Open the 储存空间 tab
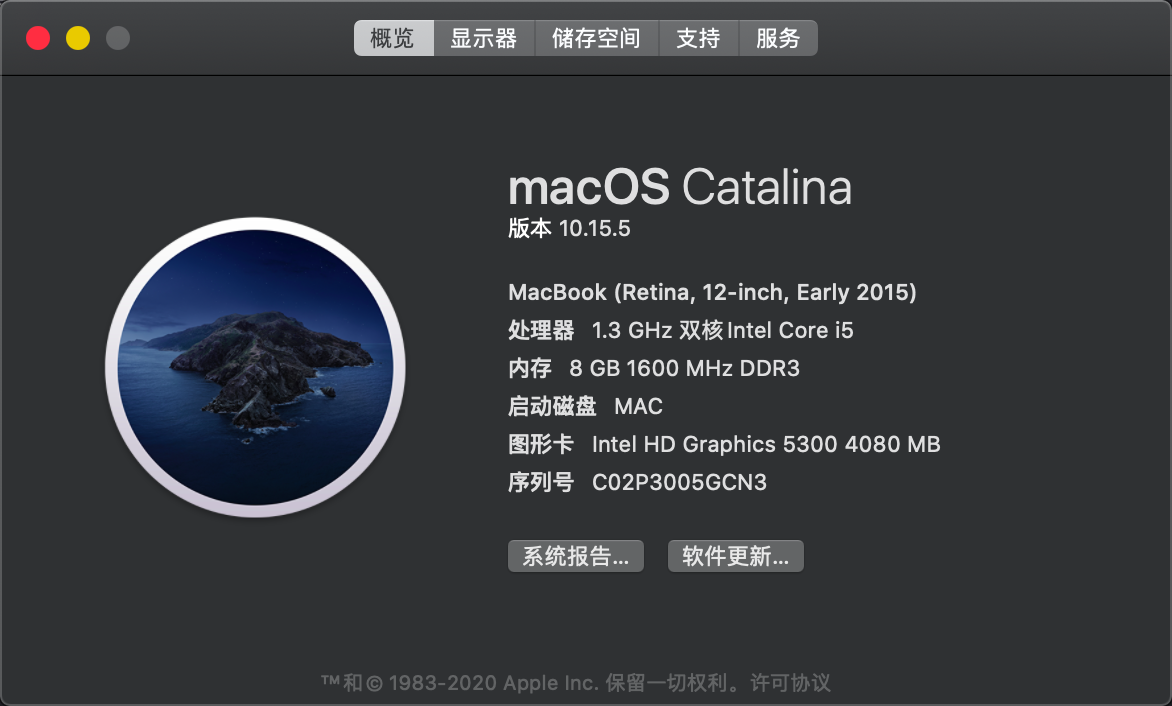Image resolution: width=1172 pixels, height=706 pixels. point(596,38)
